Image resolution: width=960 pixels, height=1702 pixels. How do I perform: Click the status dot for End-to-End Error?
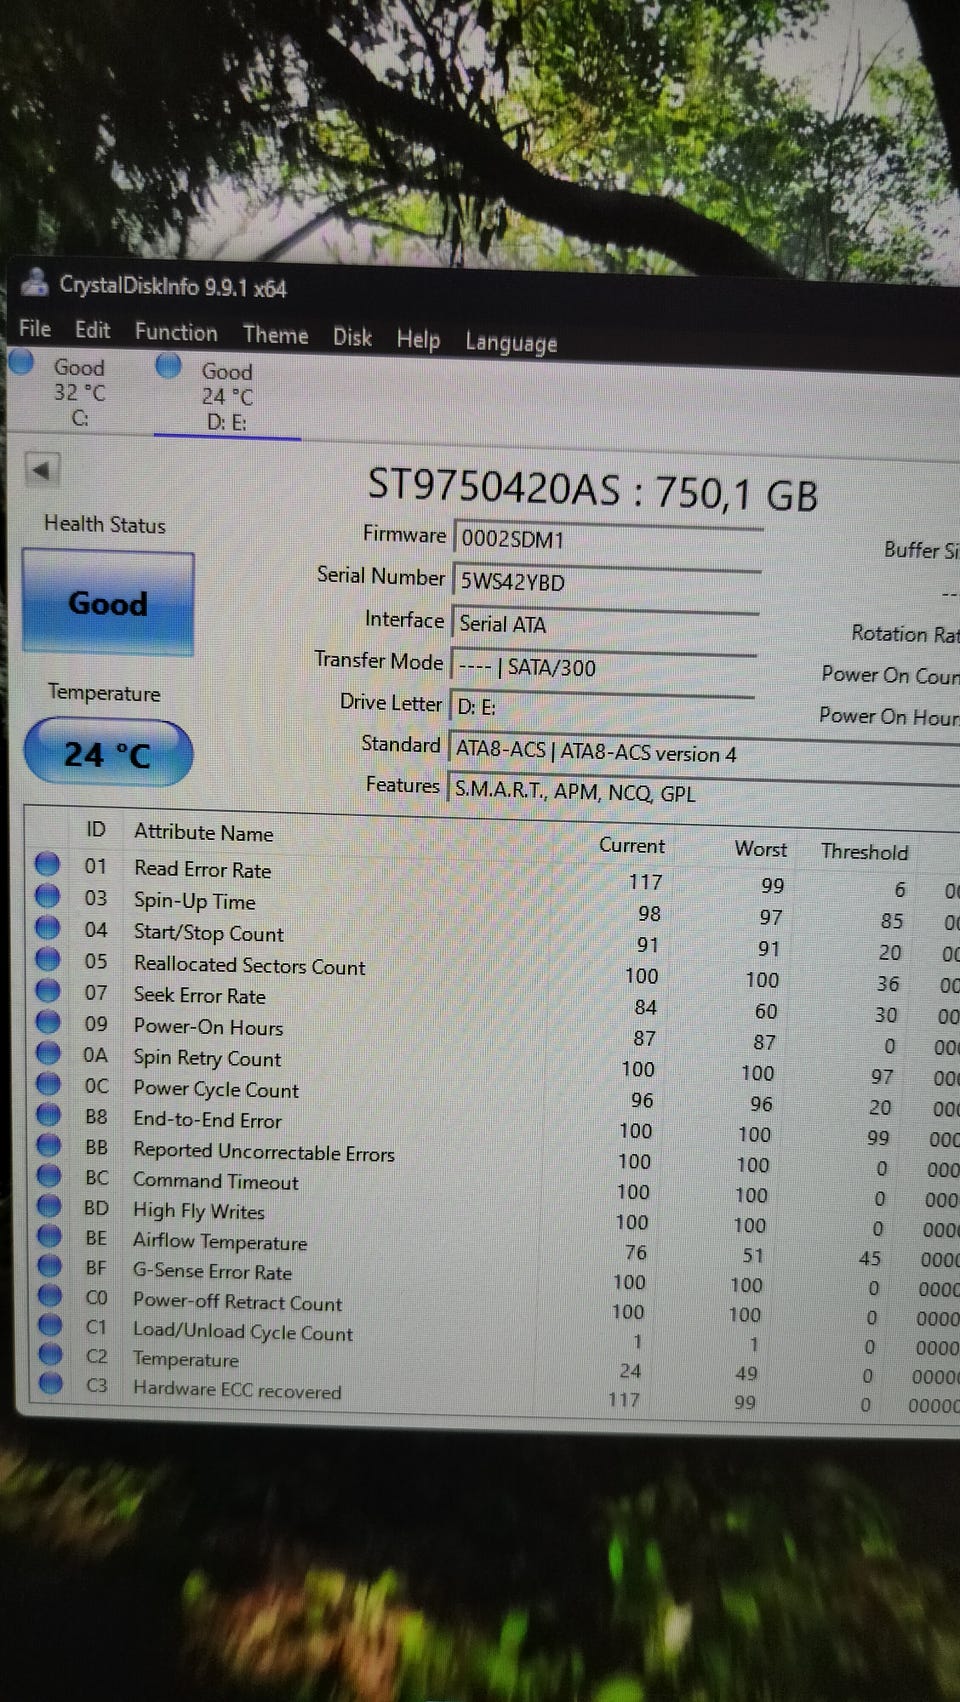[48, 1114]
